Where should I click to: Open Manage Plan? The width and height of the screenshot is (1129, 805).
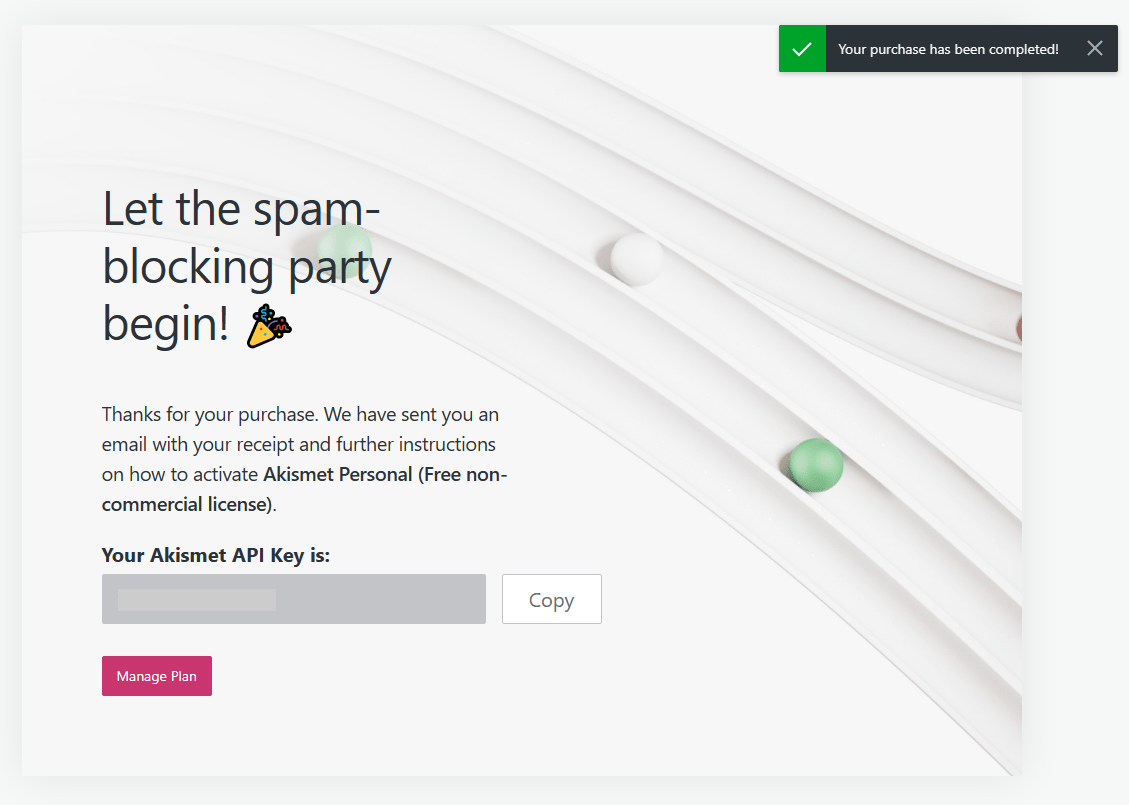[157, 676]
